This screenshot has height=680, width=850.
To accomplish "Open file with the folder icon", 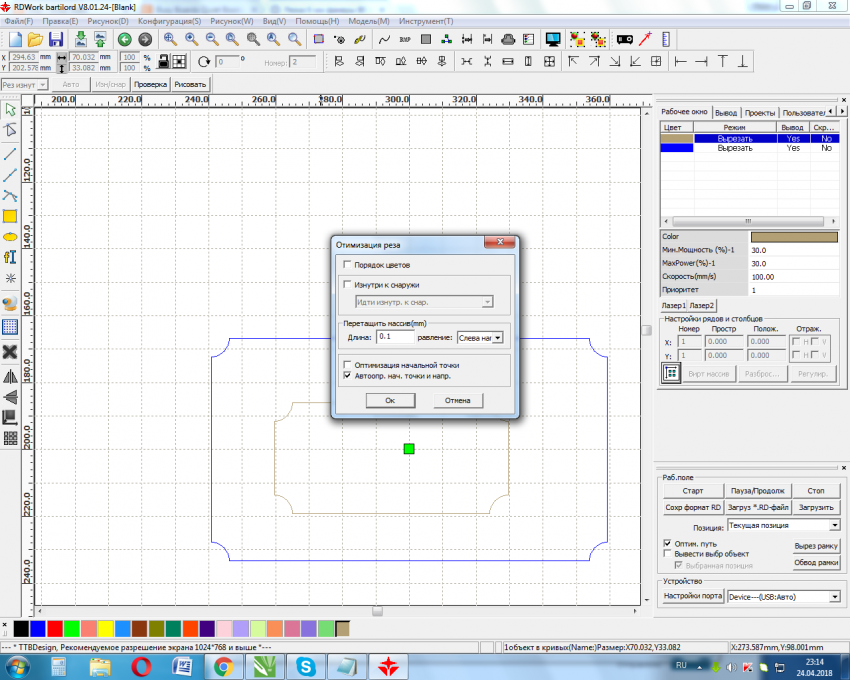I will [35, 39].
